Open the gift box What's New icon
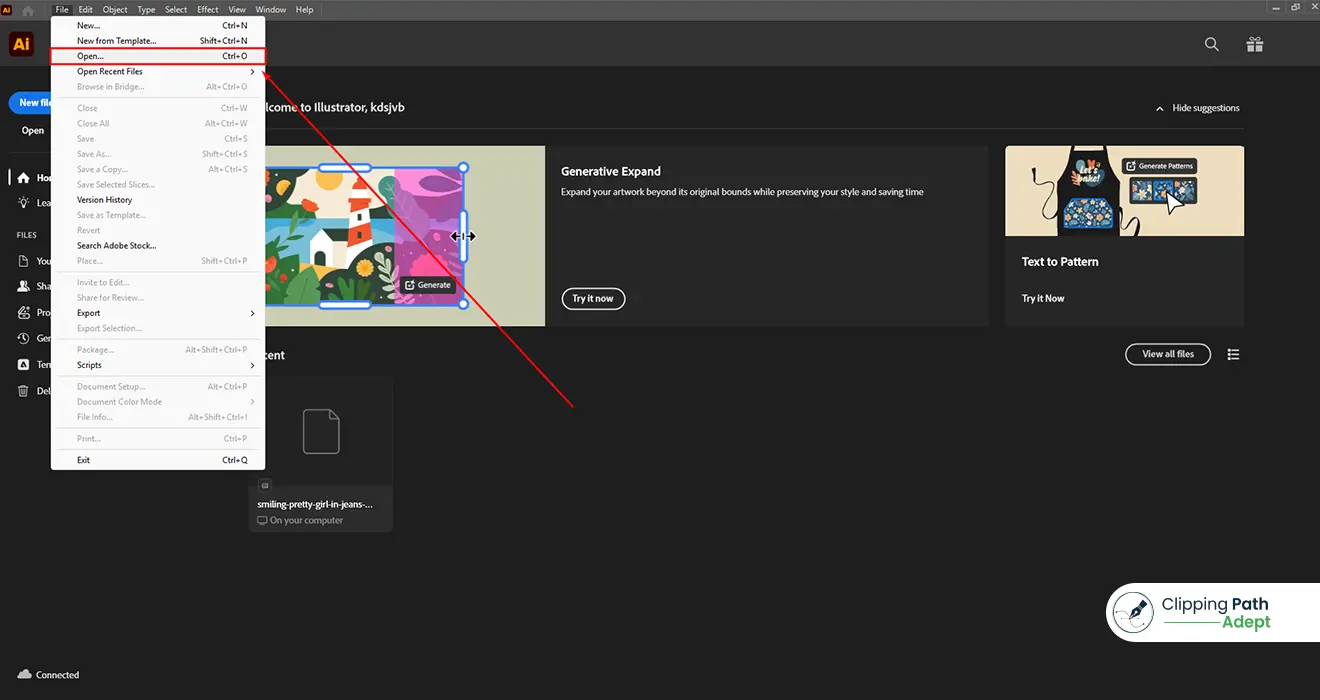Image resolution: width=1320 pixels, height=700 pixels. [x=1254, y=44]
